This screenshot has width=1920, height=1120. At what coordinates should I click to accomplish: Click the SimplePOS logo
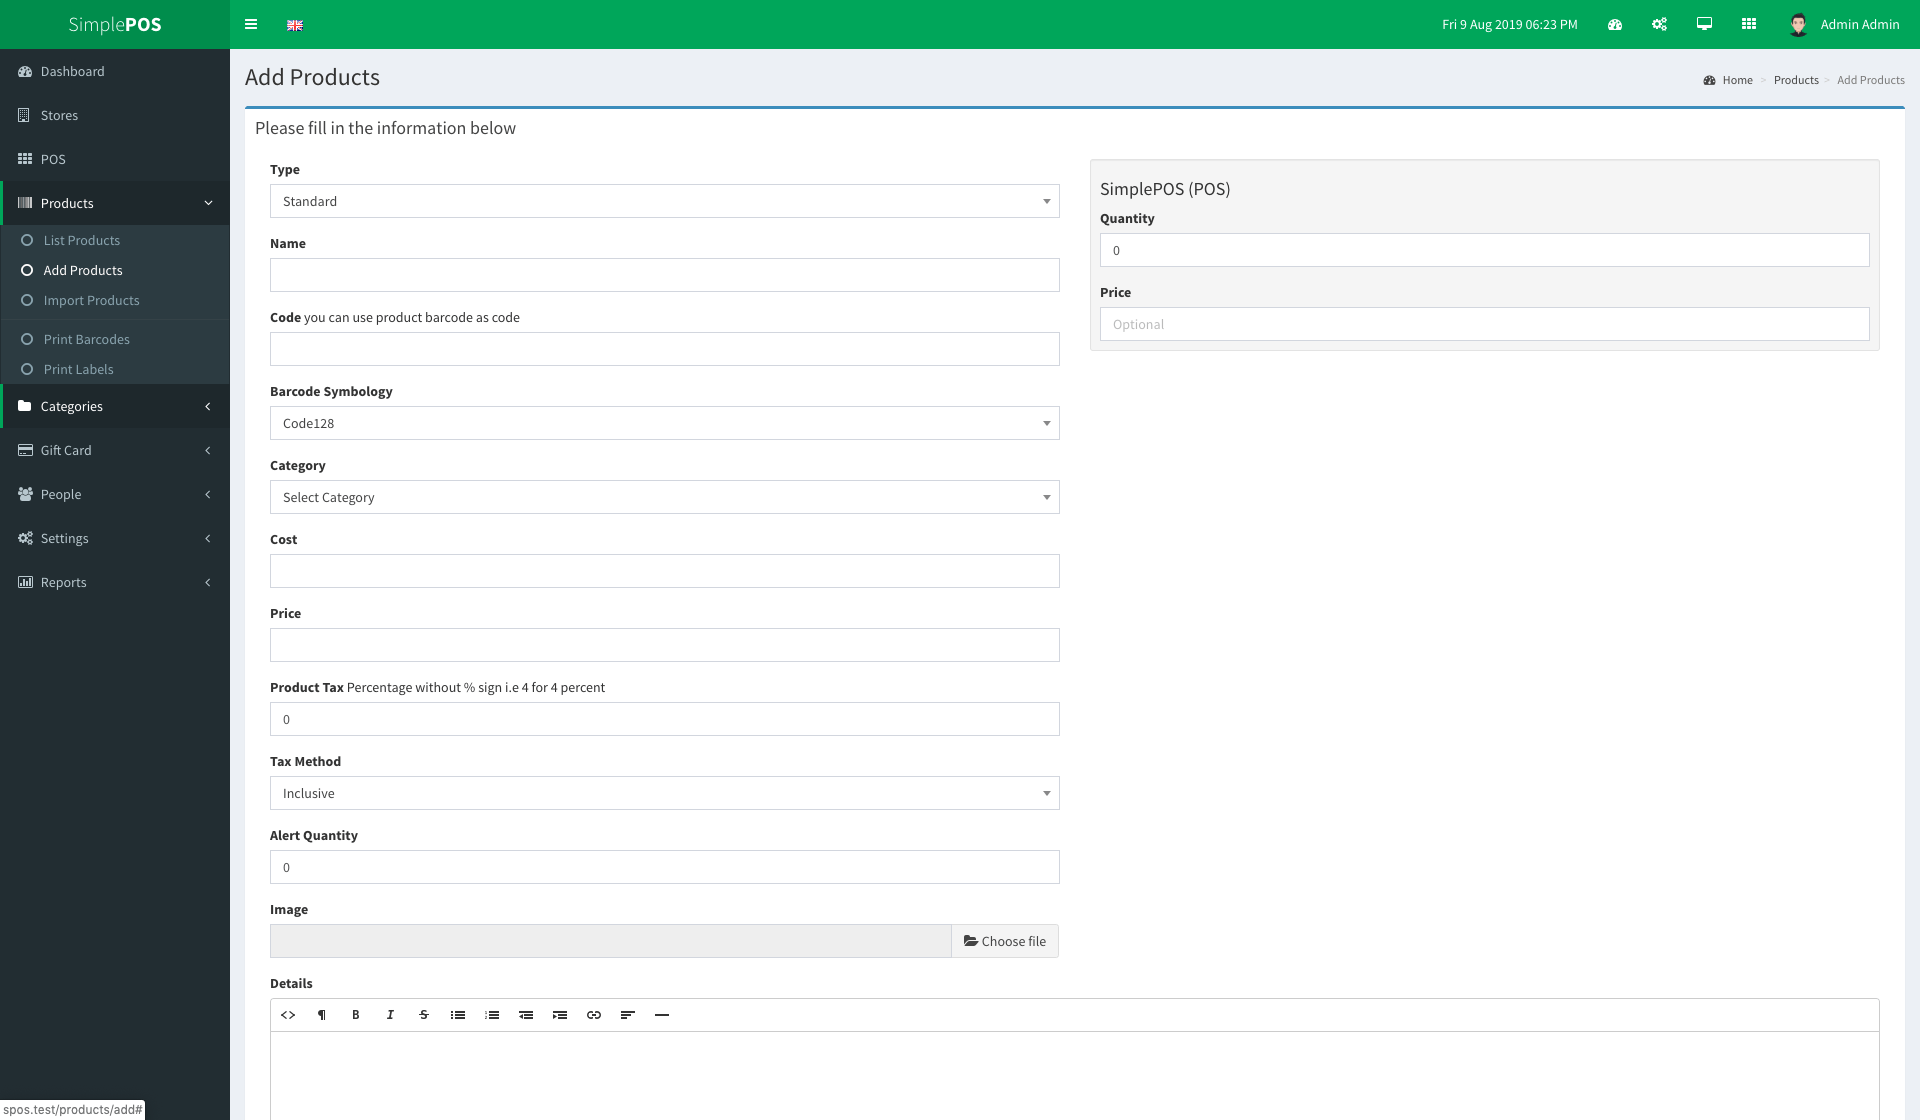click(x=115, y=25)
